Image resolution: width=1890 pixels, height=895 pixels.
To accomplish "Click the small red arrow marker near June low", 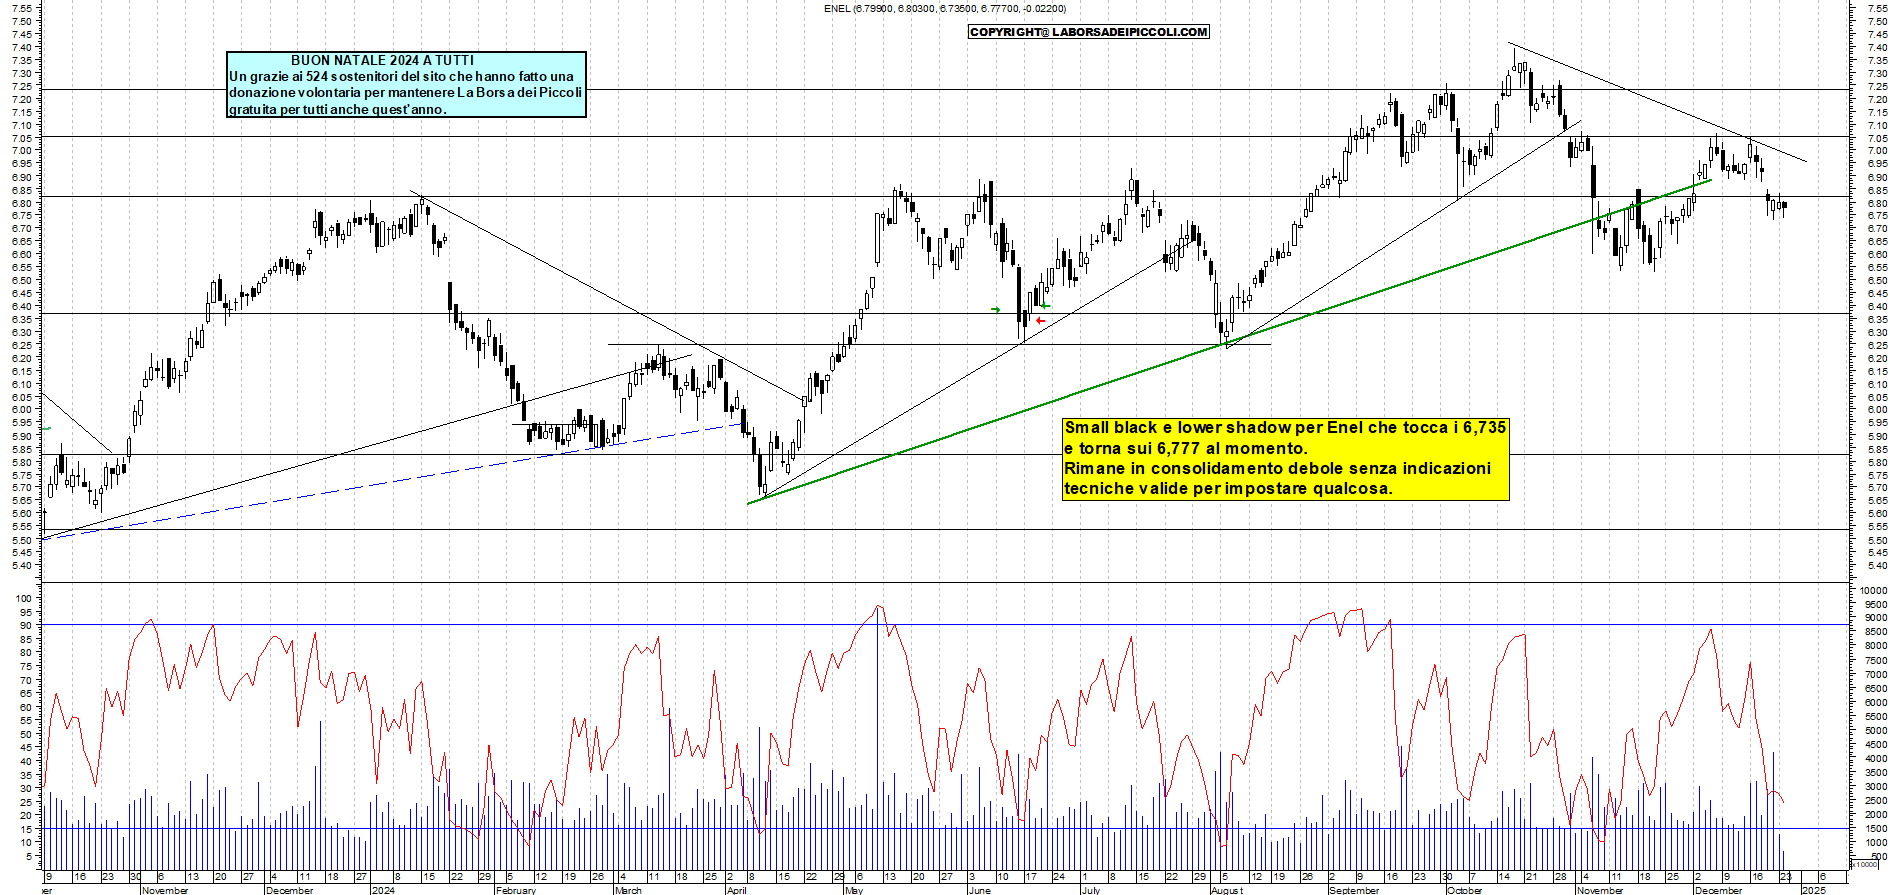I will click(1040, 321).
